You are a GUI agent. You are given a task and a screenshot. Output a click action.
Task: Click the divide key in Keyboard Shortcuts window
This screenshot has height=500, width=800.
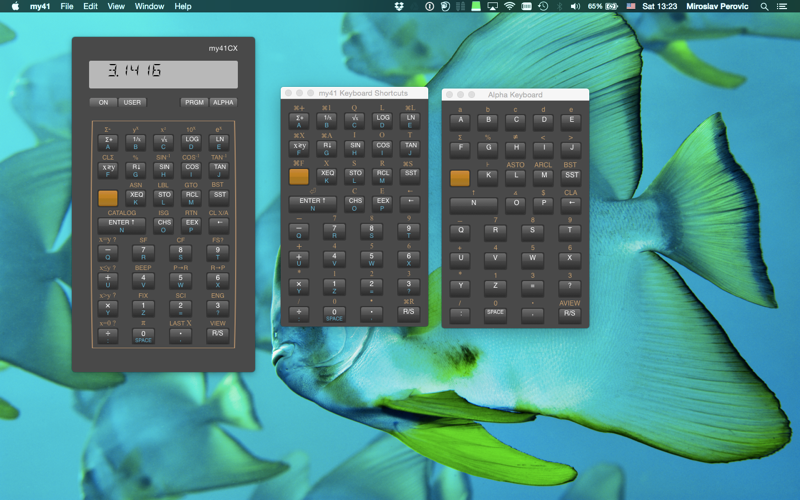point(298,315)
